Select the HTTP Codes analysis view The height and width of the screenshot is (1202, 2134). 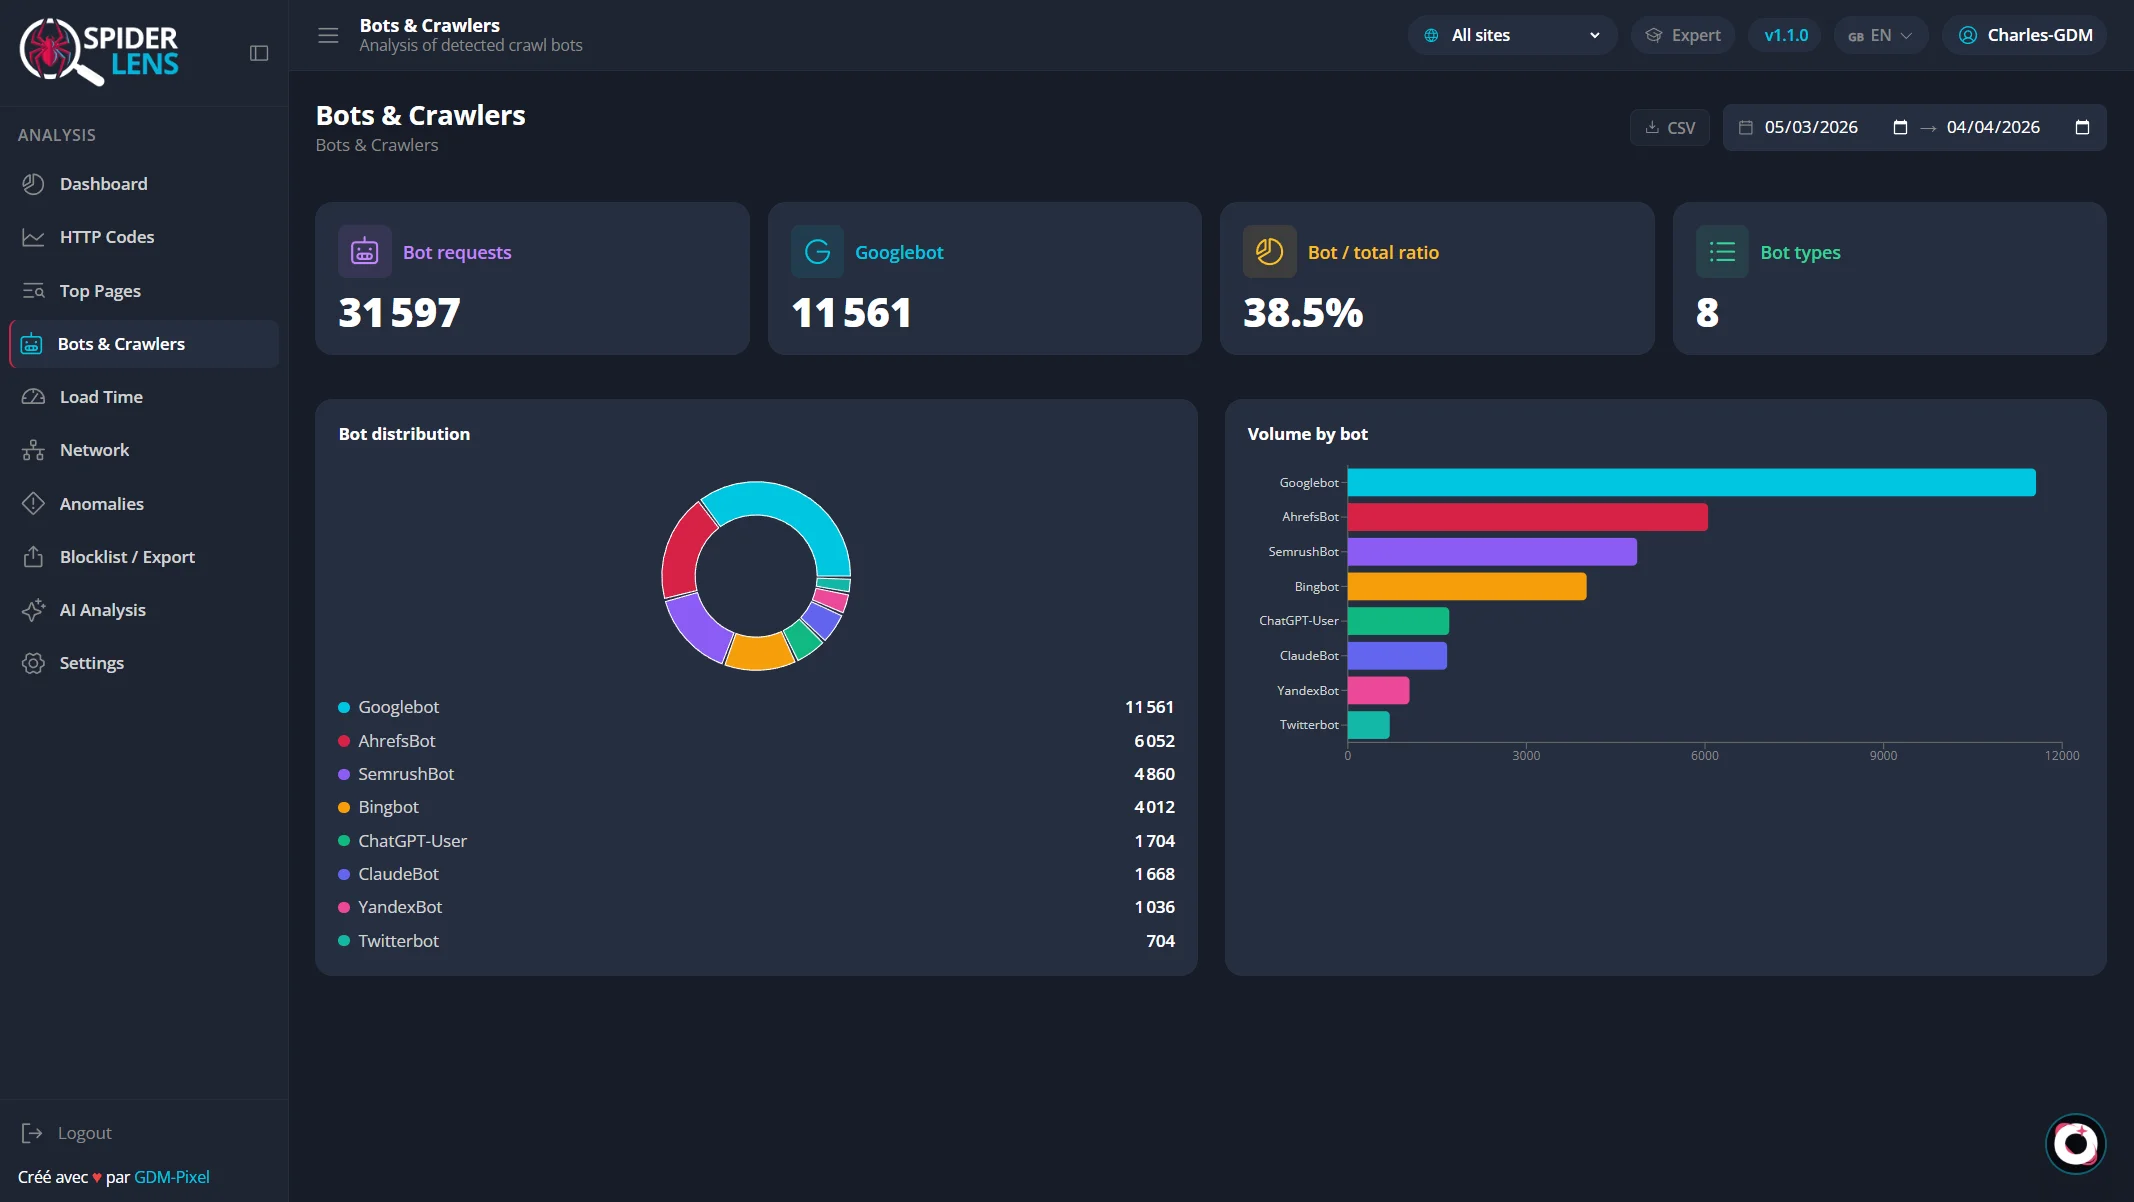[x=106, y=237]
